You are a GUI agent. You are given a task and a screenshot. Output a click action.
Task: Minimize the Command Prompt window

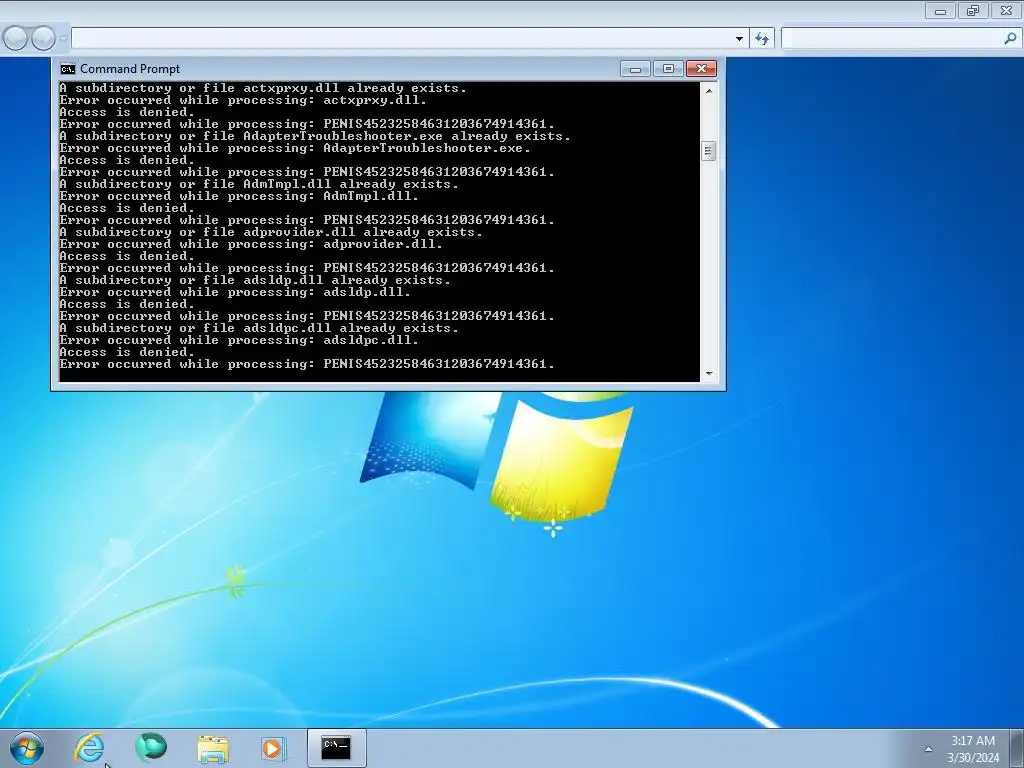click(635, 69)
